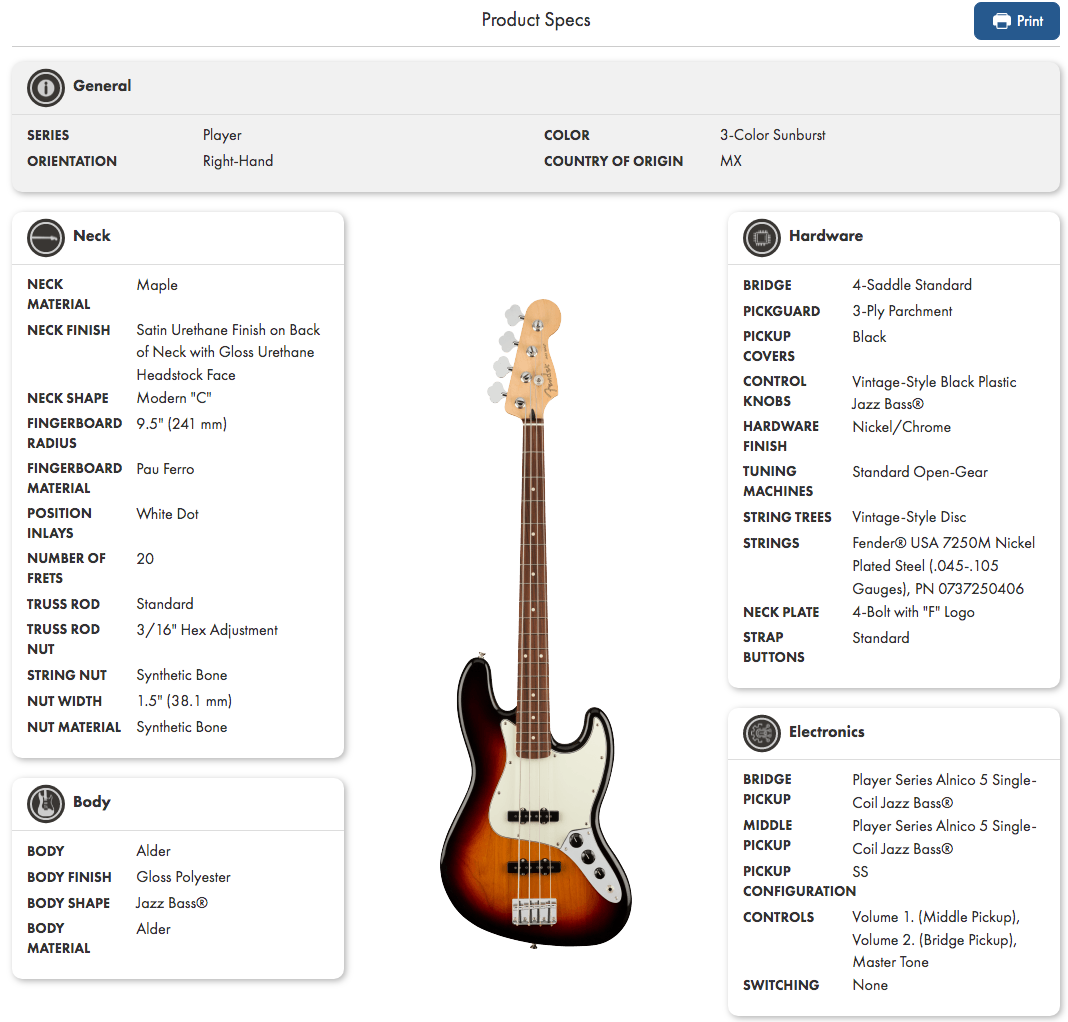Click the Neck section heading
The height and width of the screenshot is (1022, 1068).
[92, 236]
